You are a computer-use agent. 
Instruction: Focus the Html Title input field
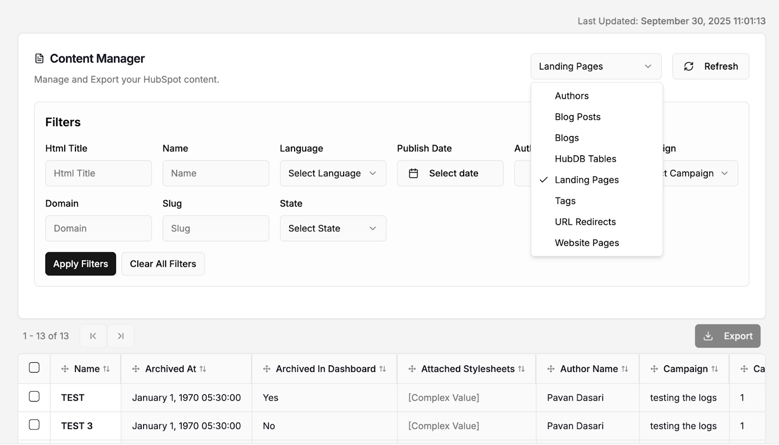pyautogui.click(x=98, y=173)
